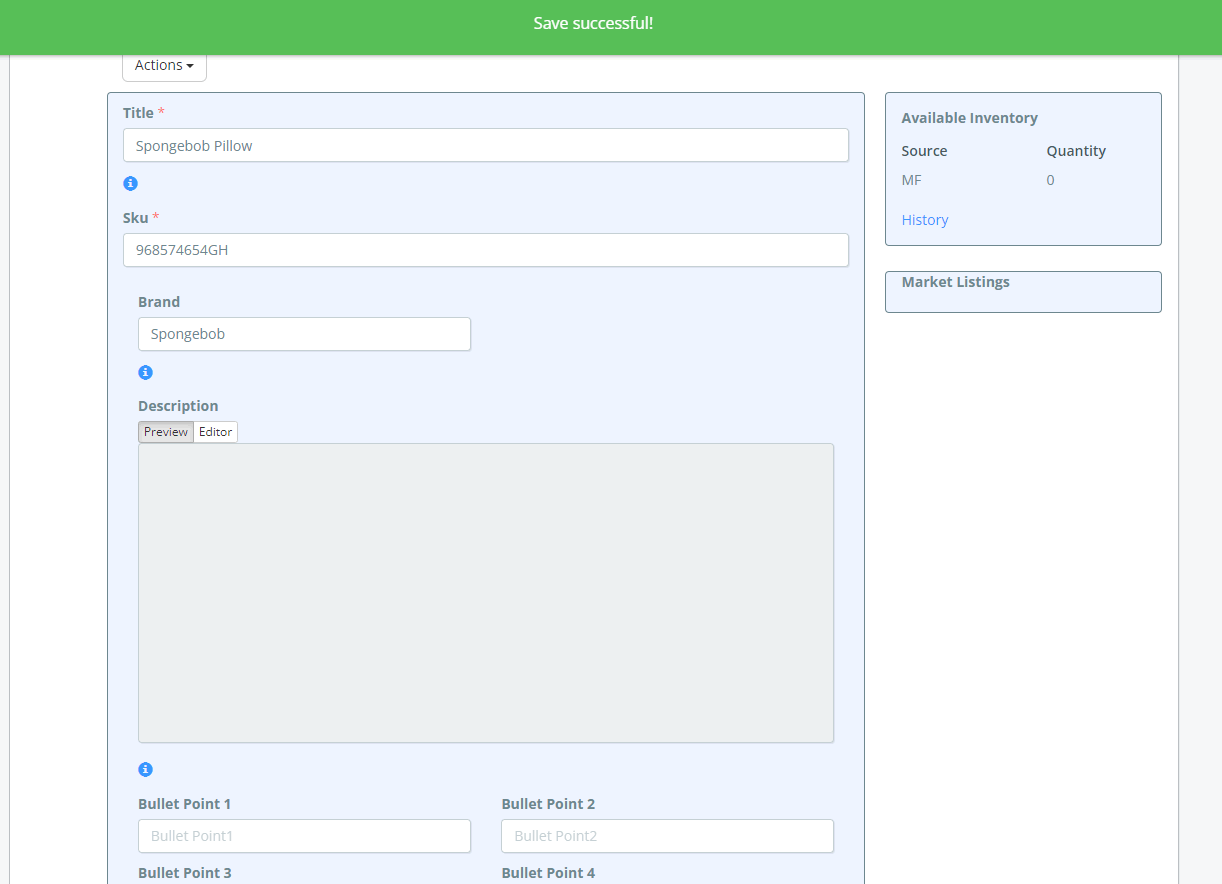This screenshot has width=1222, height=884.
Task: Click the info icon below Title field
Action: click(130, 184)
